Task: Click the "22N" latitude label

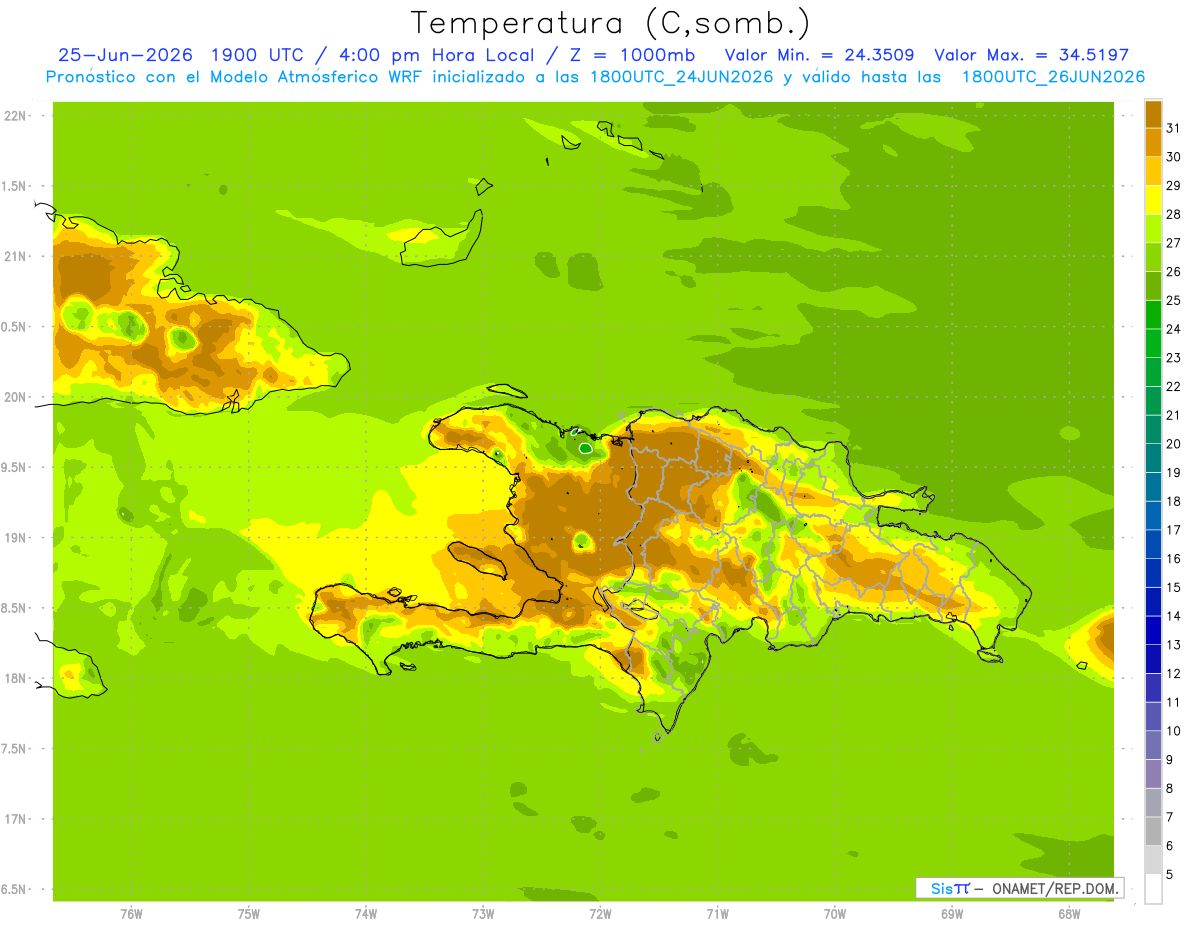Action: 15,116
